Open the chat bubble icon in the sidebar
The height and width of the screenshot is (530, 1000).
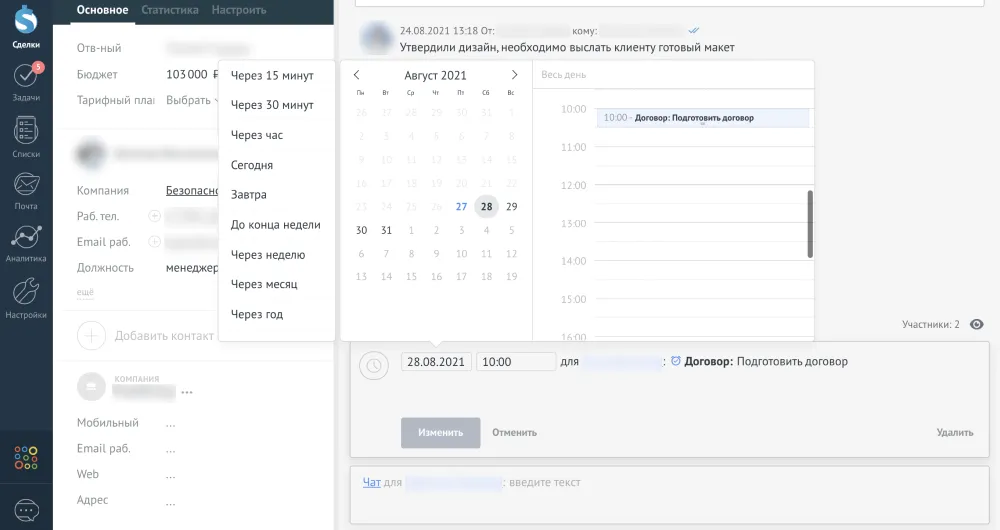[x=26, y=510]
